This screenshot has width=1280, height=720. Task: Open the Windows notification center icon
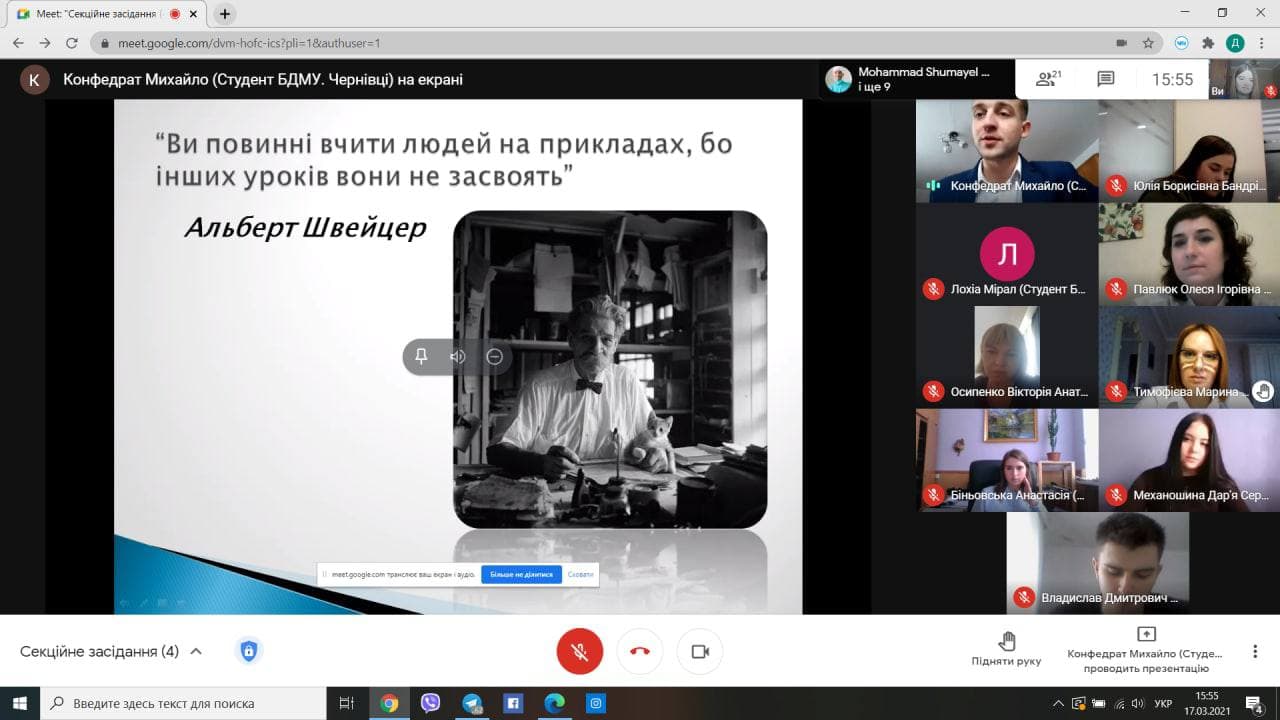coord(1253,703)
